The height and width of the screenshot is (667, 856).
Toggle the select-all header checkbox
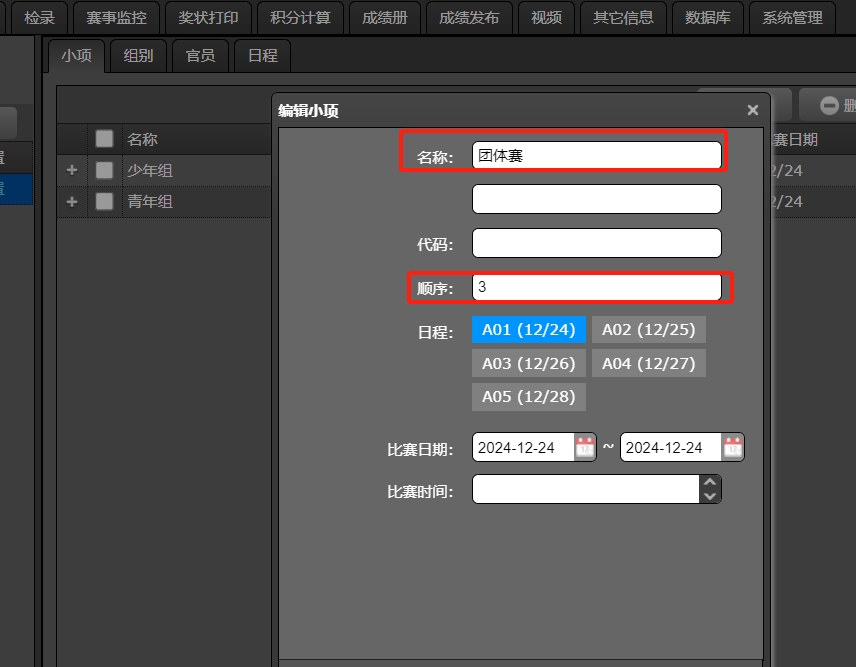coord(104,139)
